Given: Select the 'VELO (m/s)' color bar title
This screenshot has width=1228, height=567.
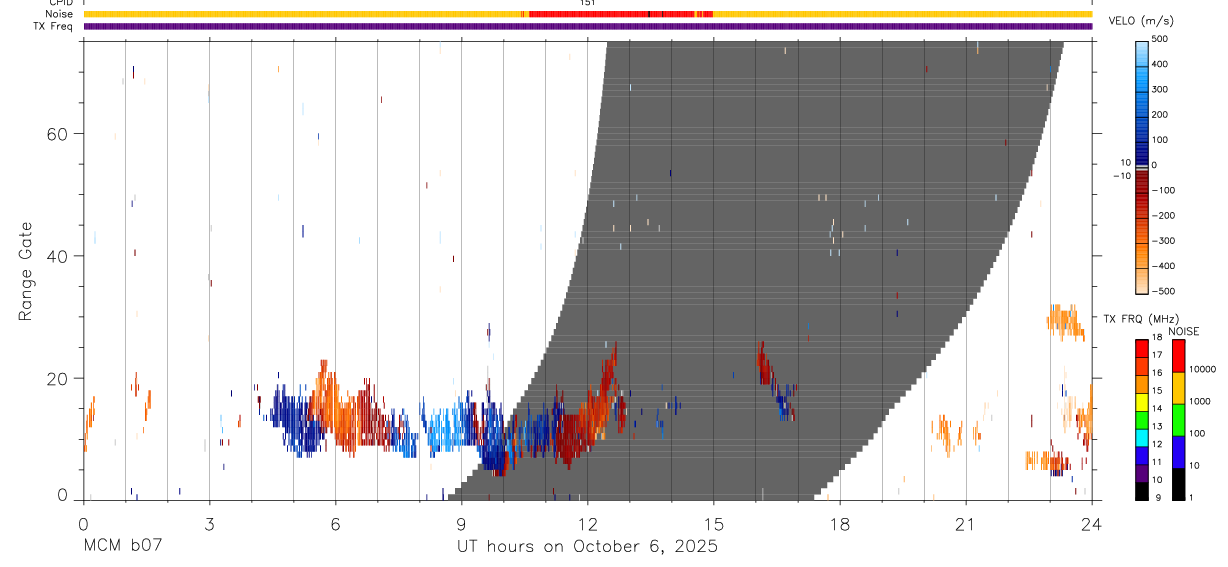Looking at the screenshot, I should (1142, 21).
